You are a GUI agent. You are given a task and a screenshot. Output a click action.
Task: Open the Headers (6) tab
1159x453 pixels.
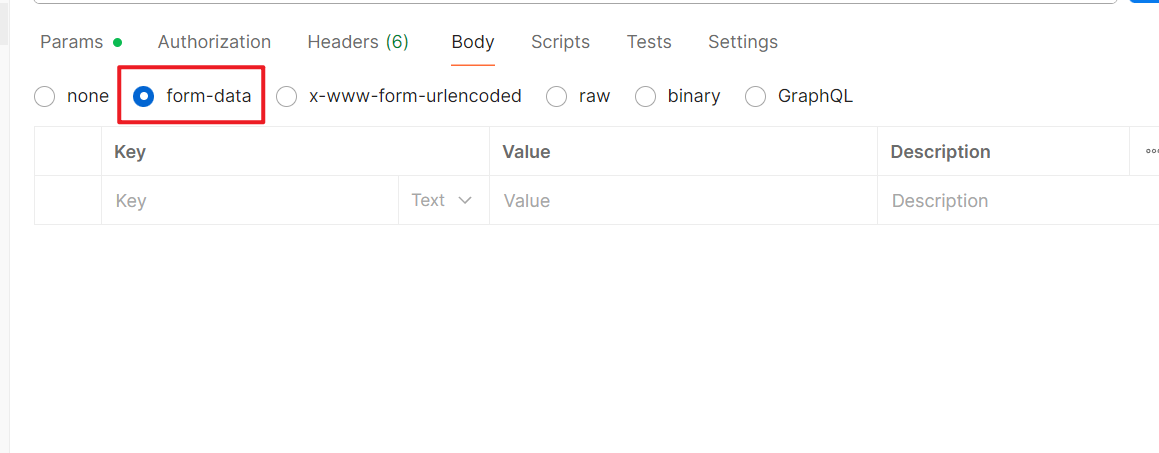pyautogui.click(x=358, y=42)
